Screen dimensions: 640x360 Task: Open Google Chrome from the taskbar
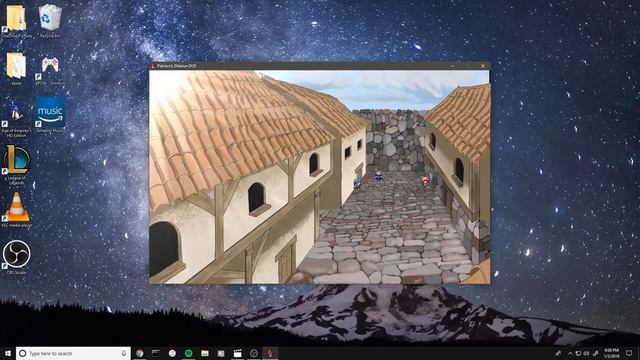[x=140, y=353]
